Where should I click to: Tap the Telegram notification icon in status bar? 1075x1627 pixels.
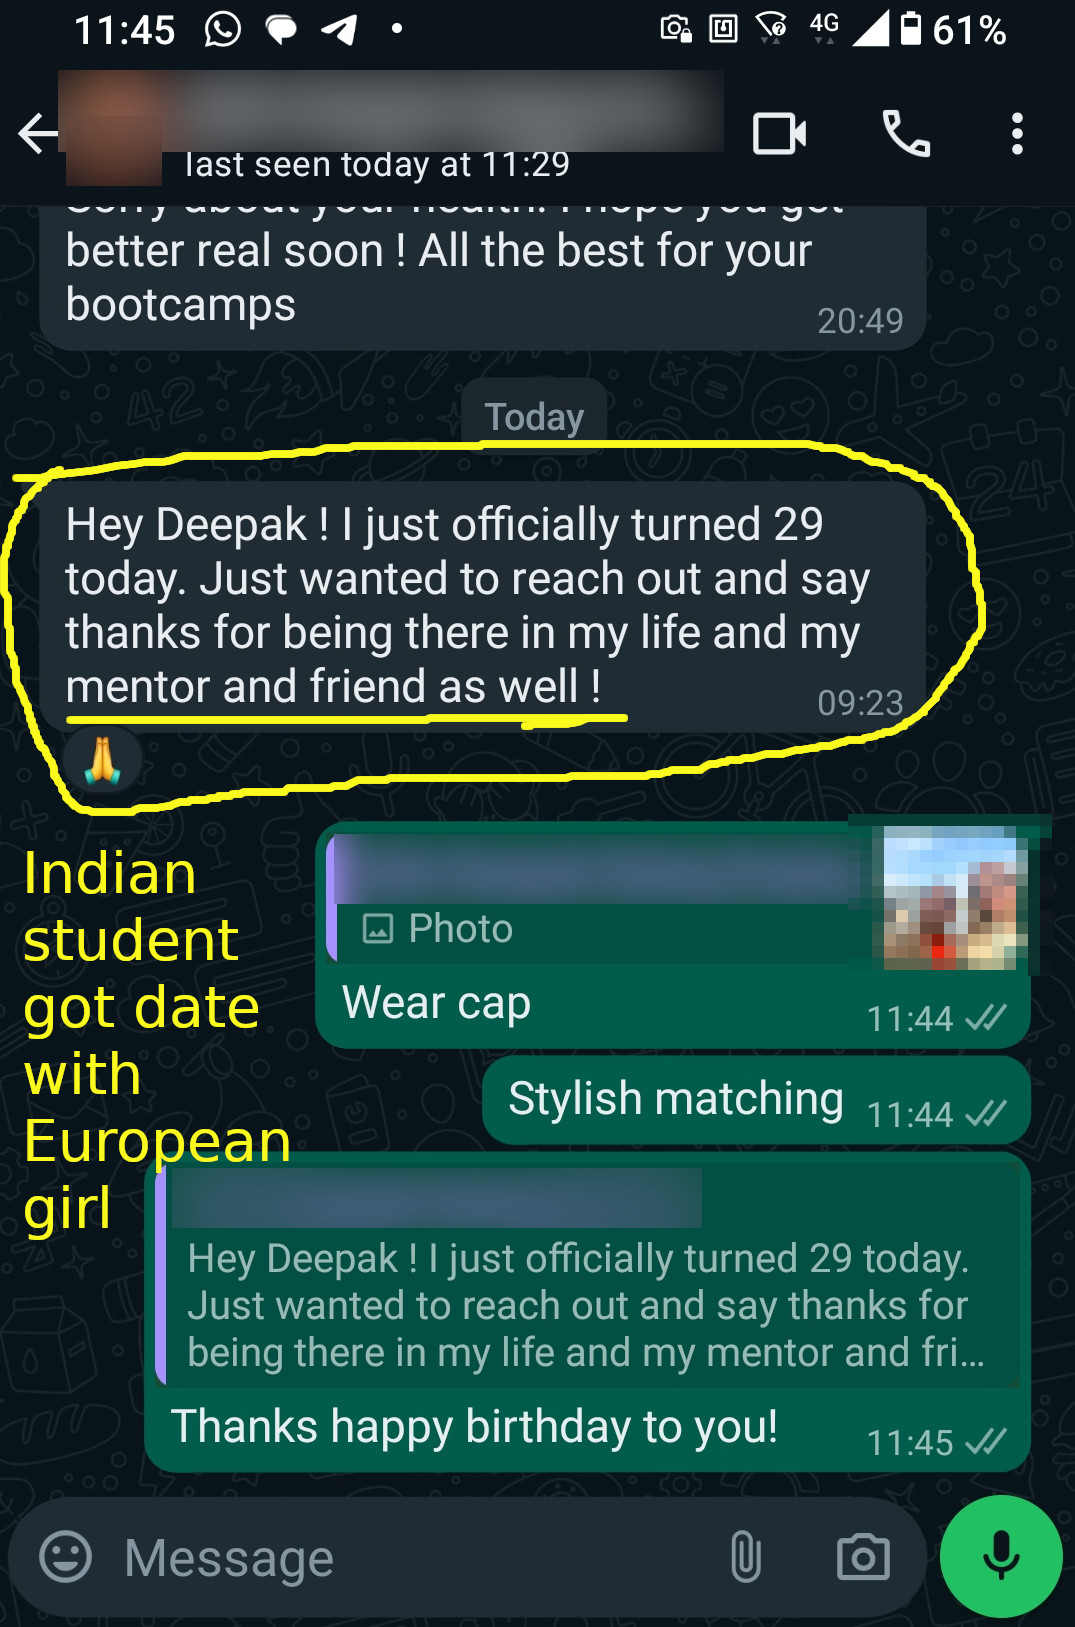coord(340,30)
